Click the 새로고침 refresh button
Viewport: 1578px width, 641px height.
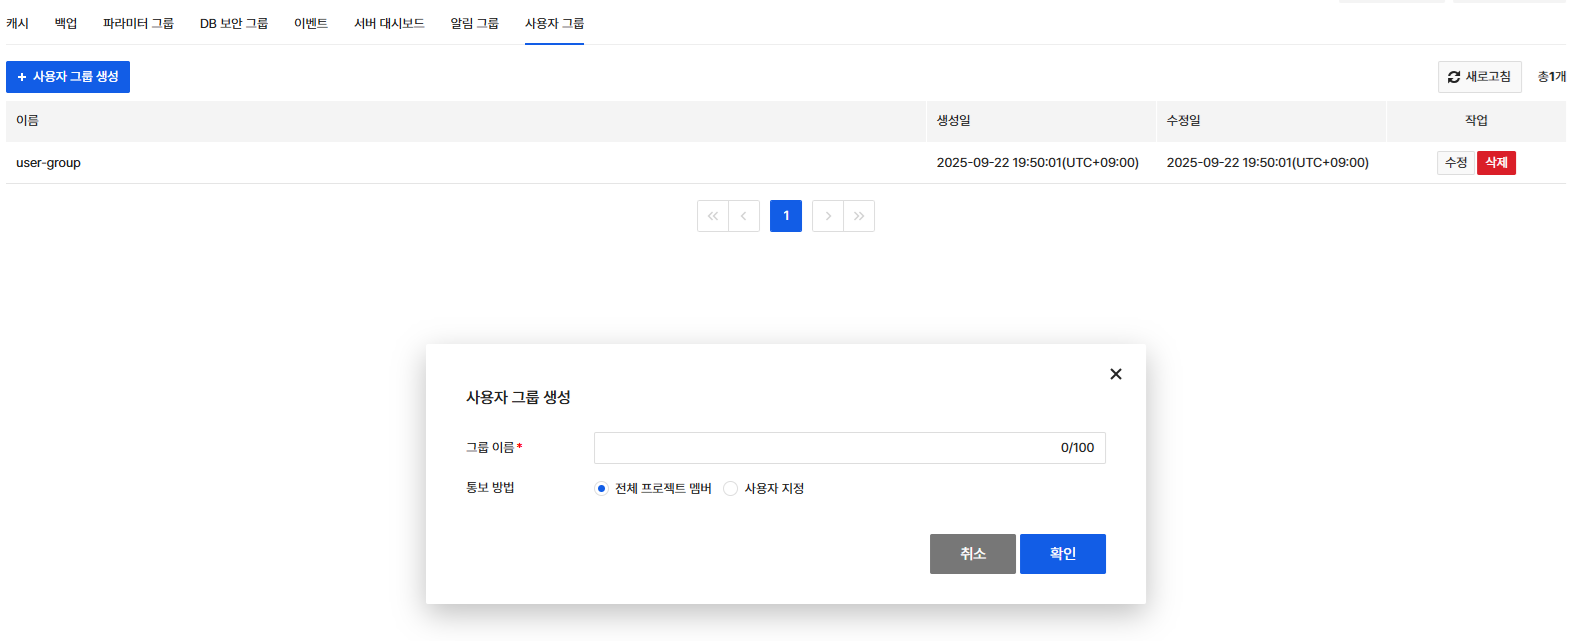coord(1479,77)
